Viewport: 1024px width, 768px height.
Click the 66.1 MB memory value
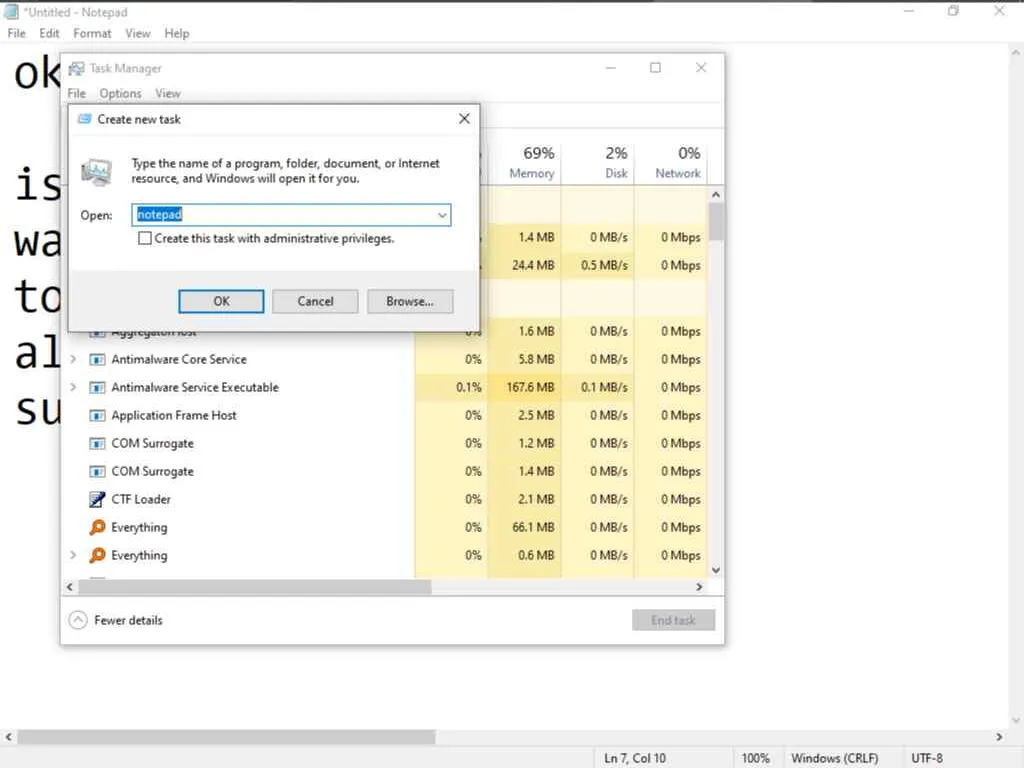pos(534,528)
